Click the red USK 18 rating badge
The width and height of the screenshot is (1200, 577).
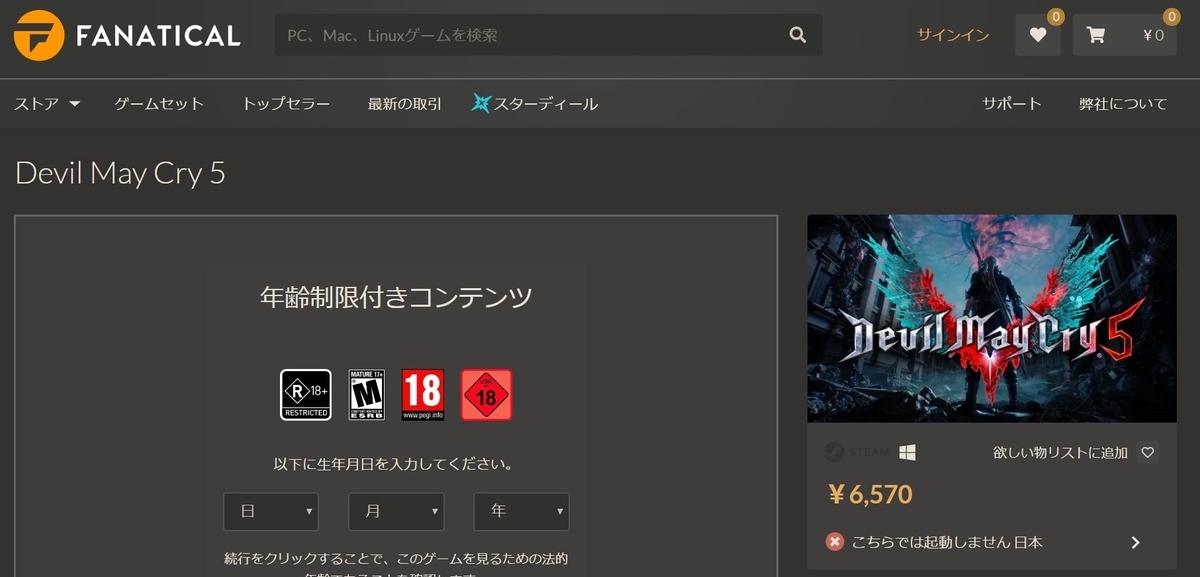tap(486, 395)
